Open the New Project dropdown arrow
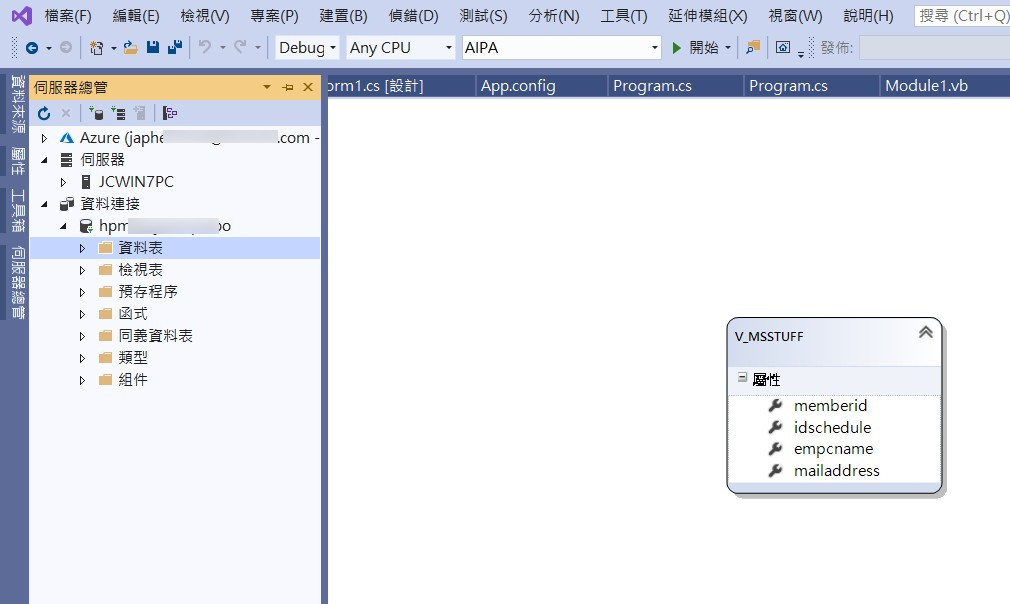 coord(113,48)
